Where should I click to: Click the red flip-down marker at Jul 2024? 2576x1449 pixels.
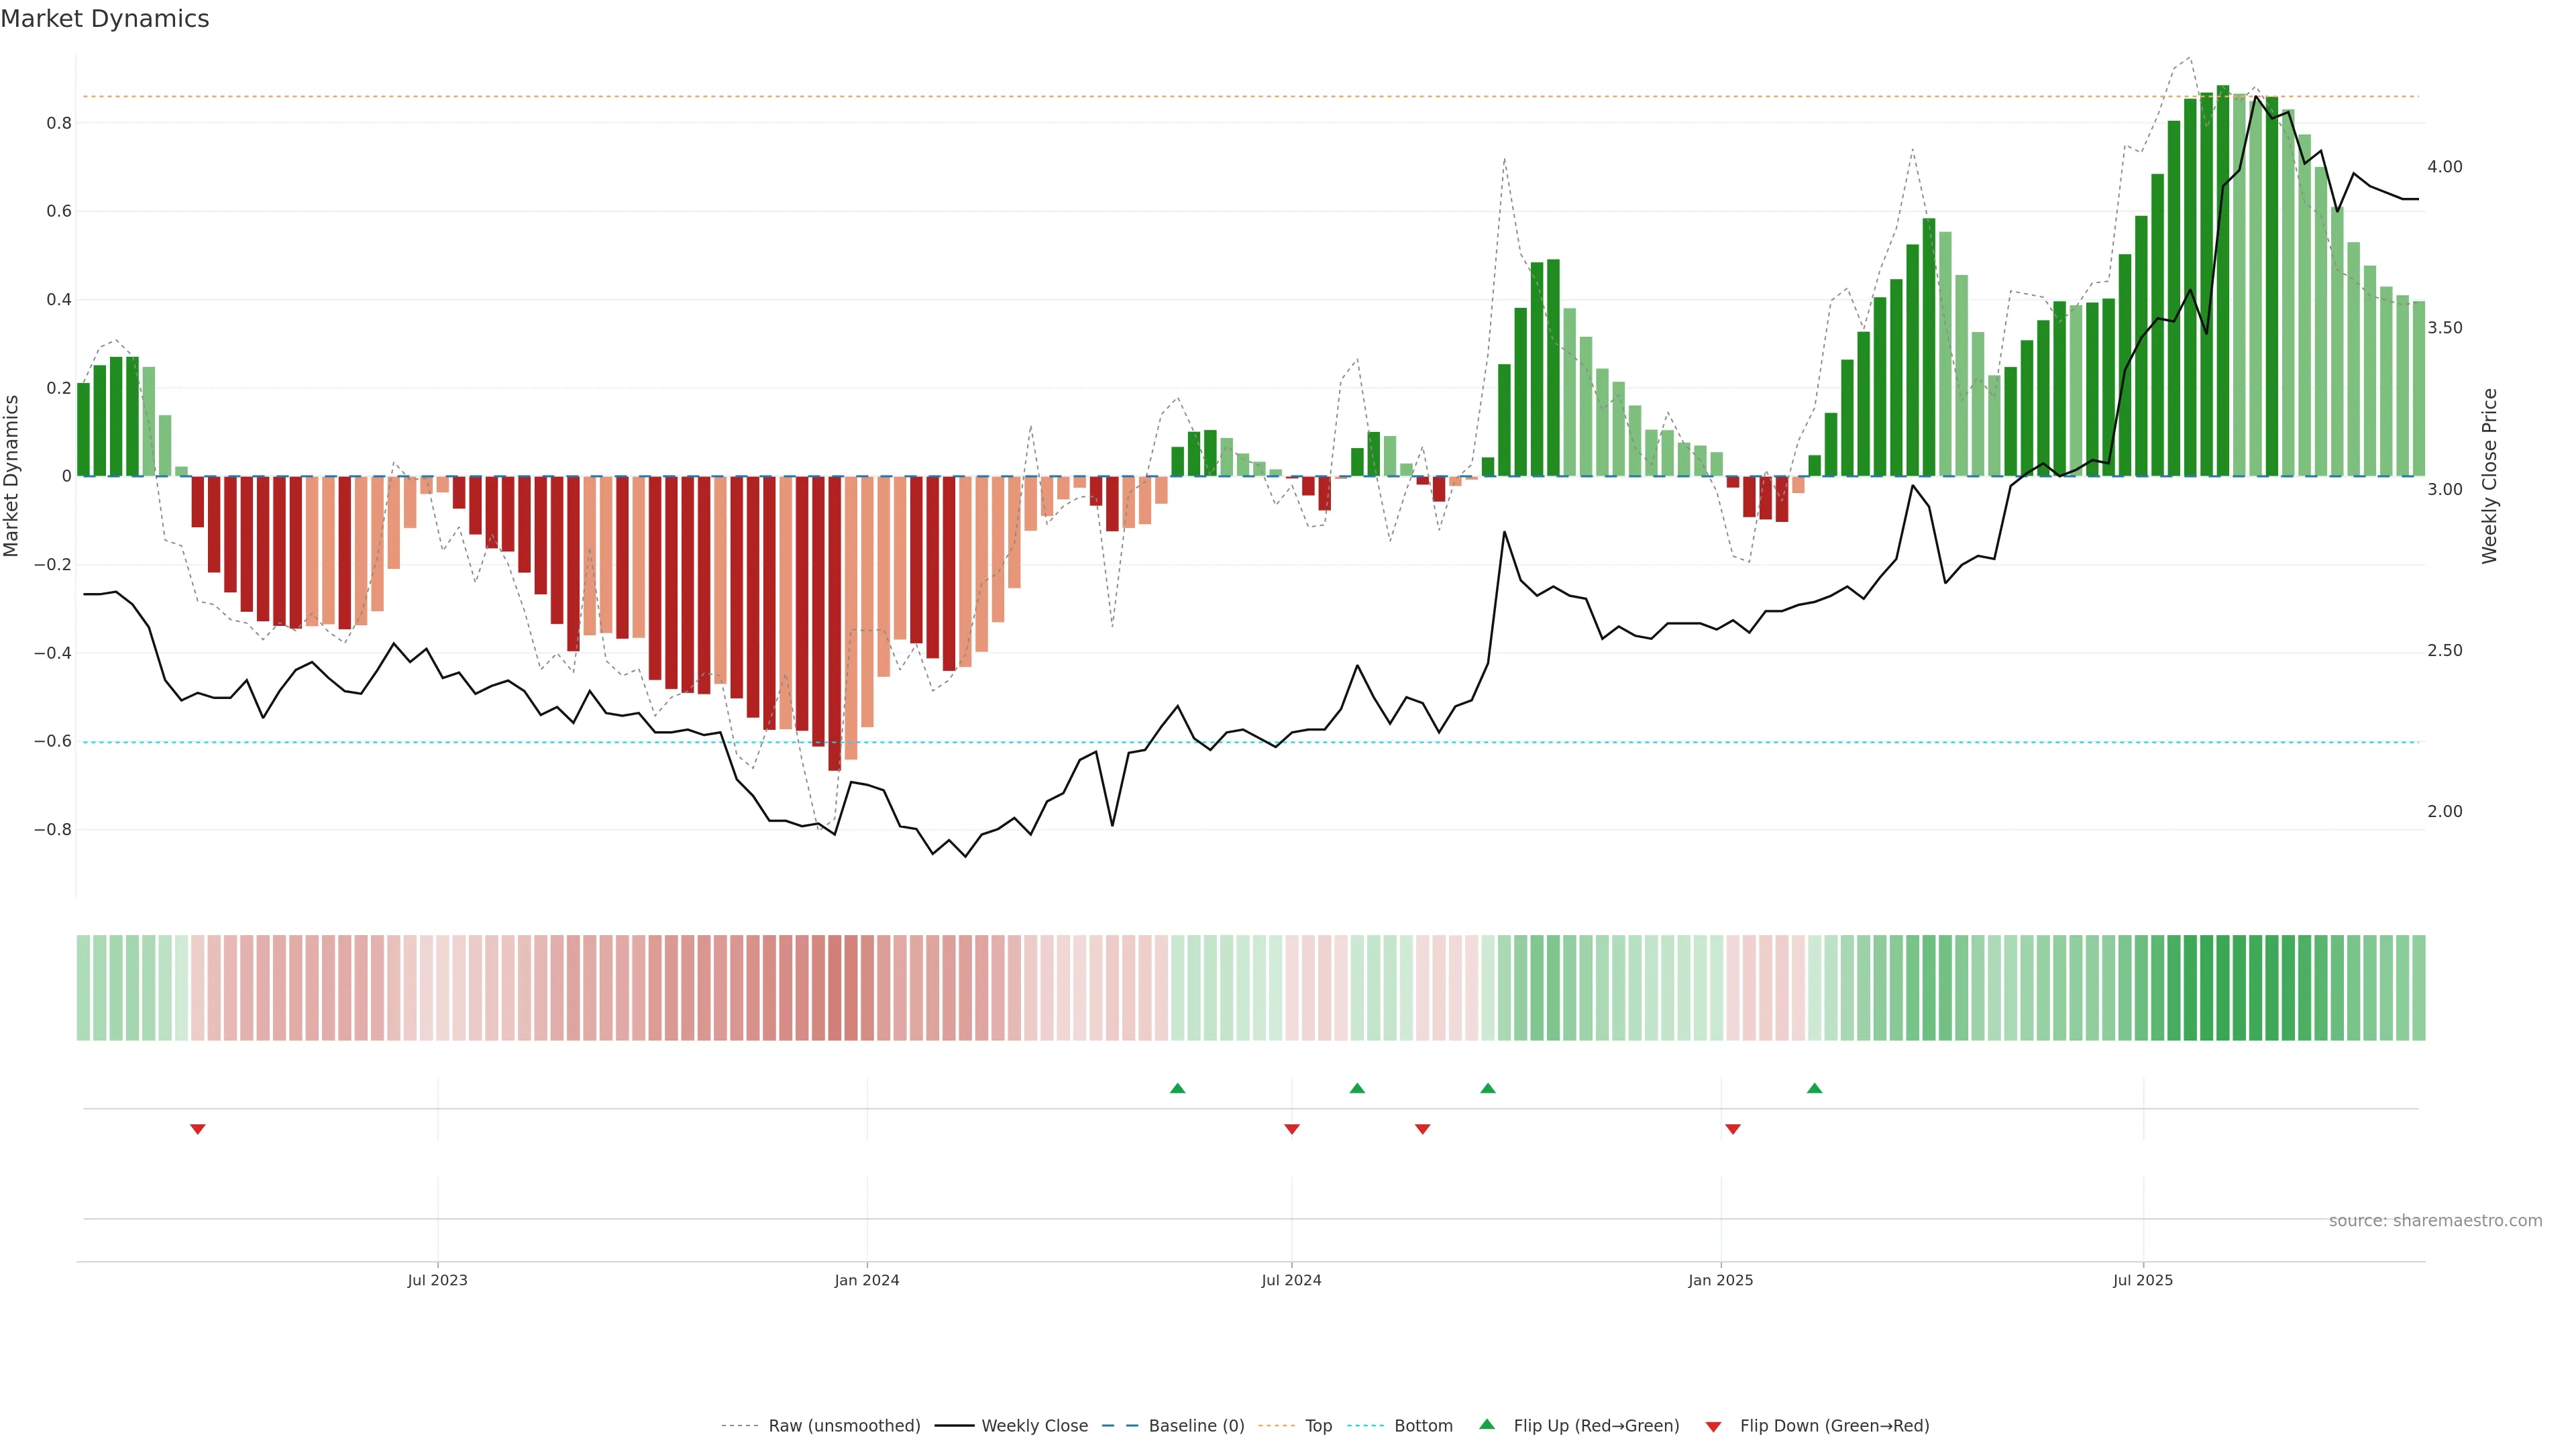[x=1291, y=1129]
